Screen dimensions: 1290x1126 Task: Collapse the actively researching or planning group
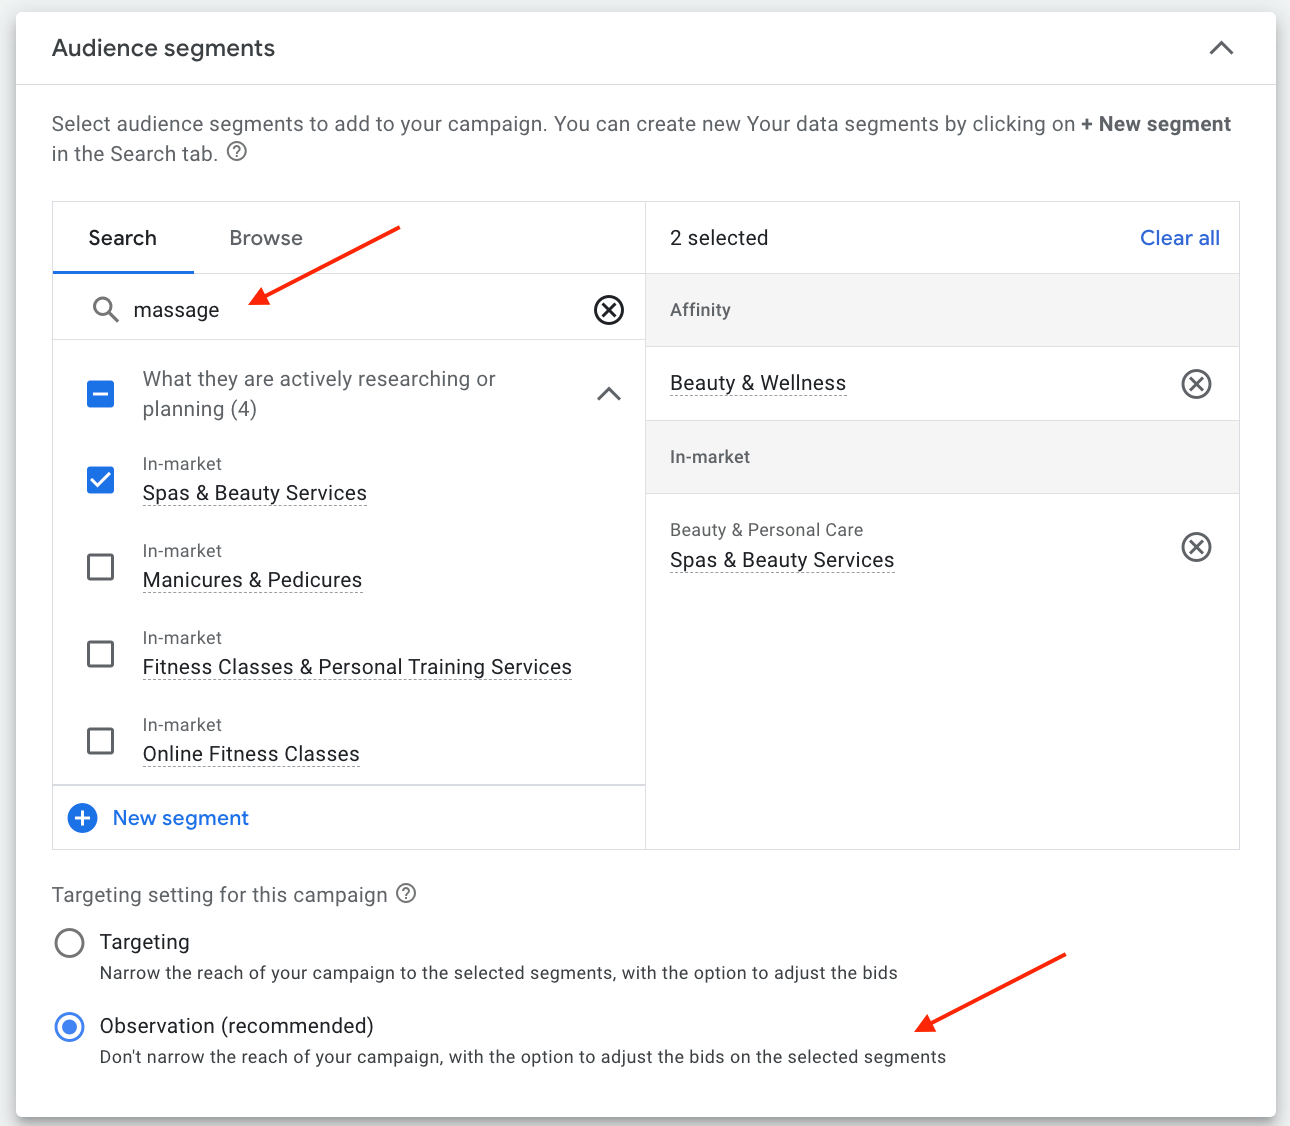tap(608, 394)
